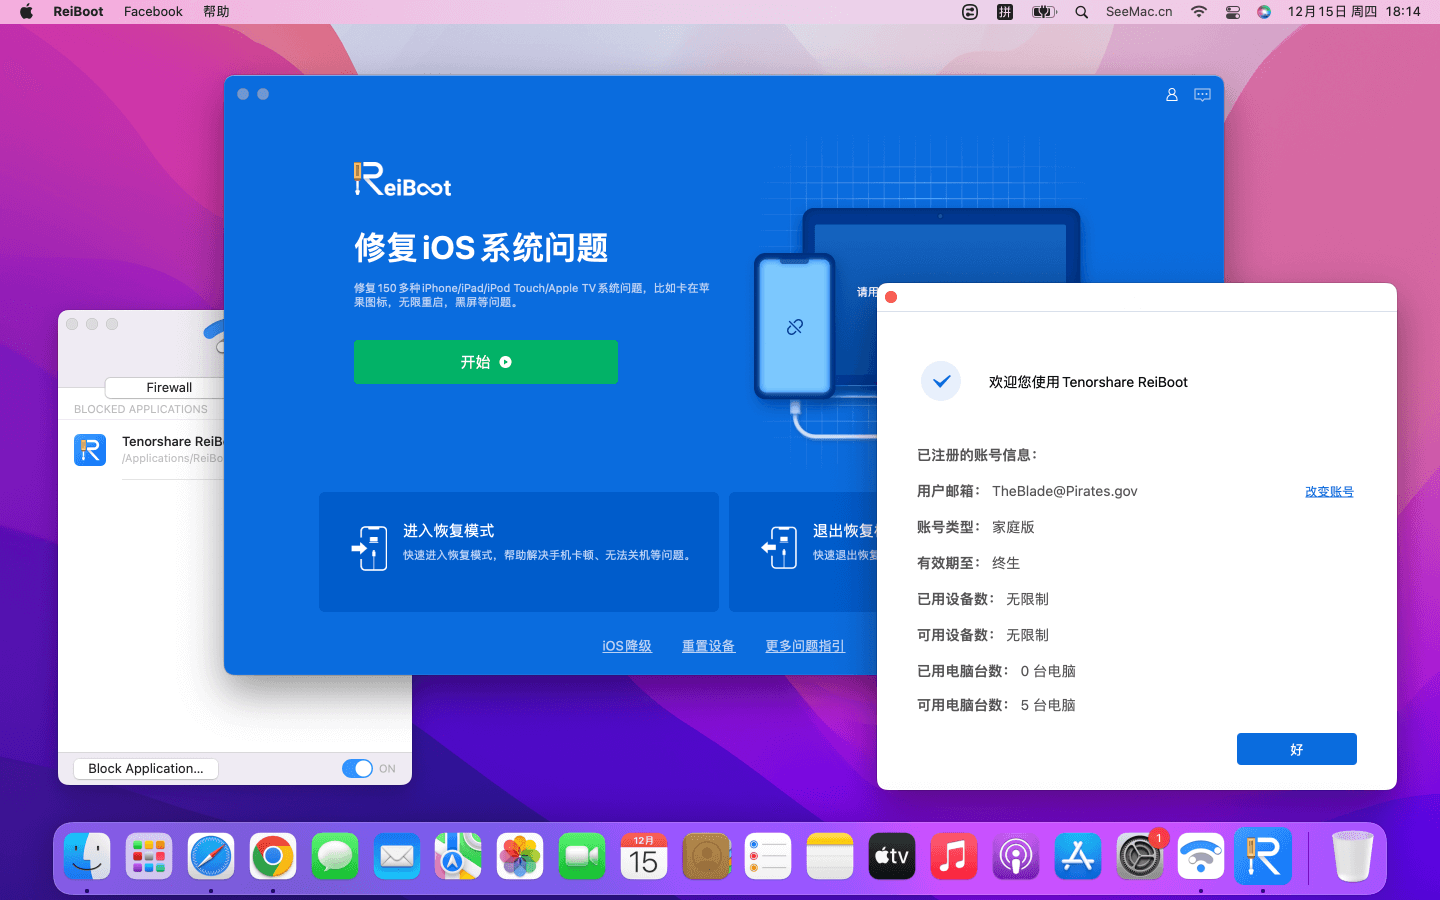The image size is (1440, 900).
Task: Open System Preferences from the Dock
Action: (1140, 857)
